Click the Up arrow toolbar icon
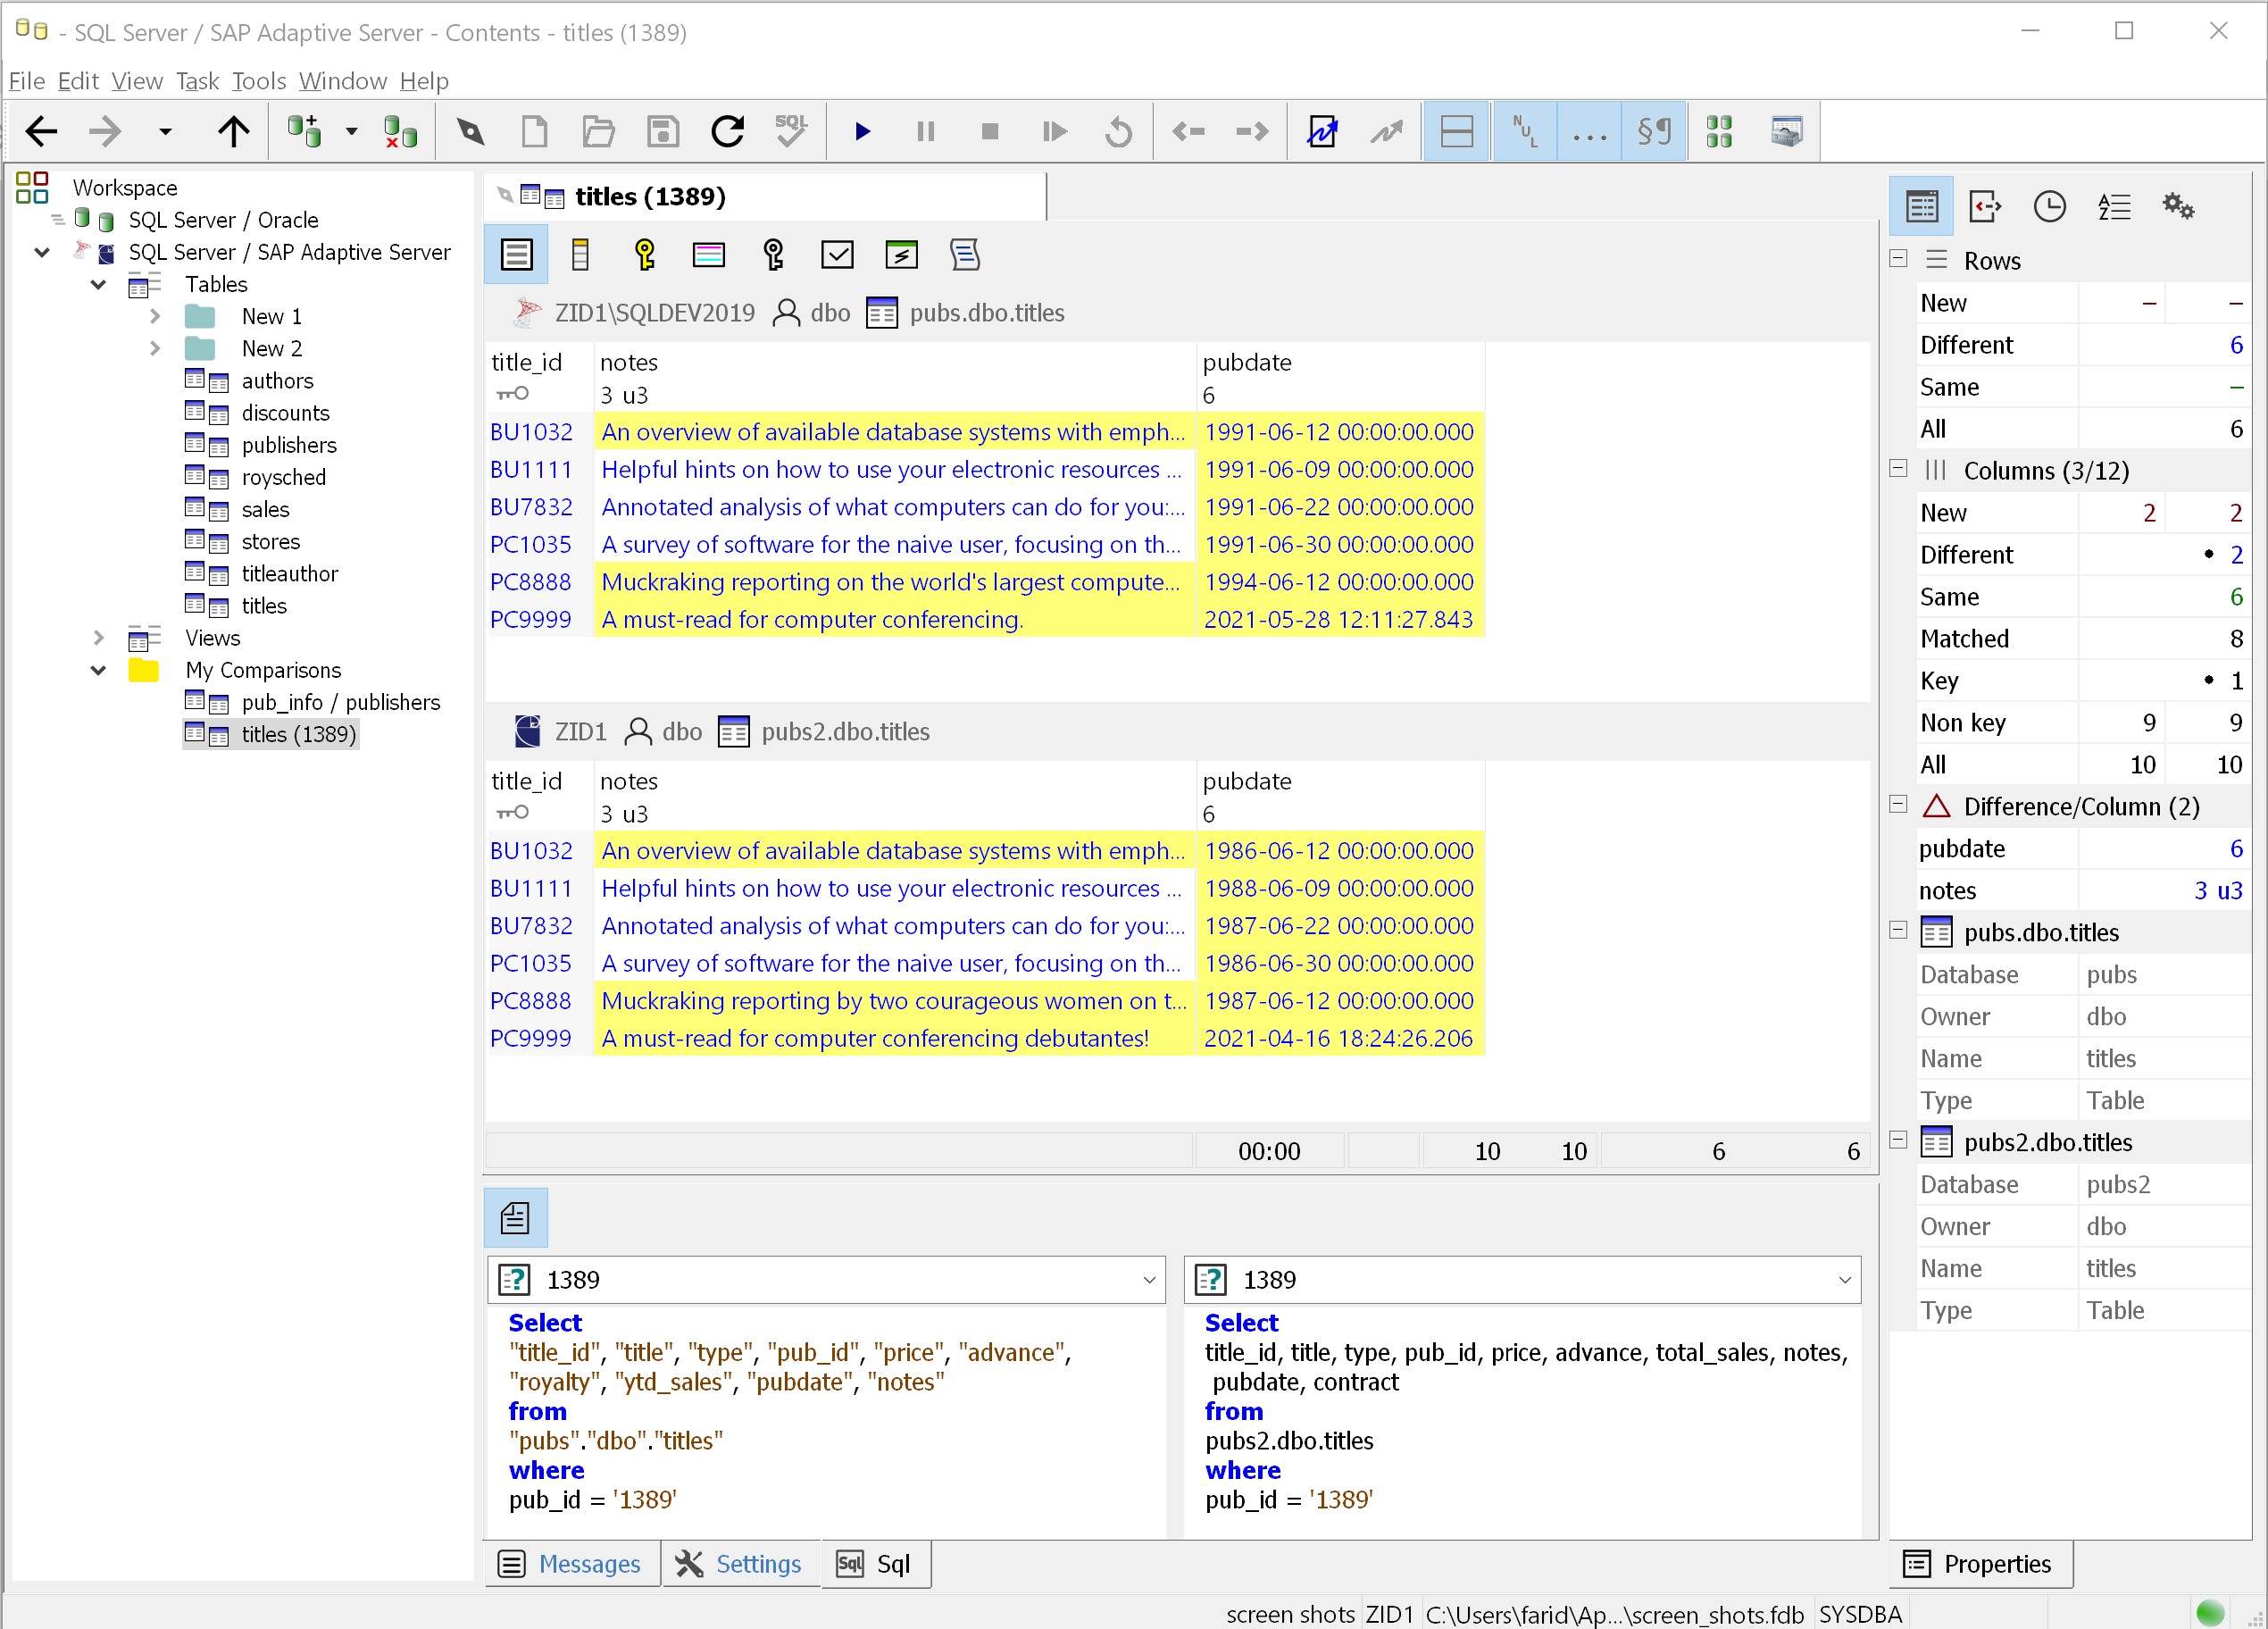Image resolution: width=2268 pixels, height=1629 pixels. pos(234,131)
